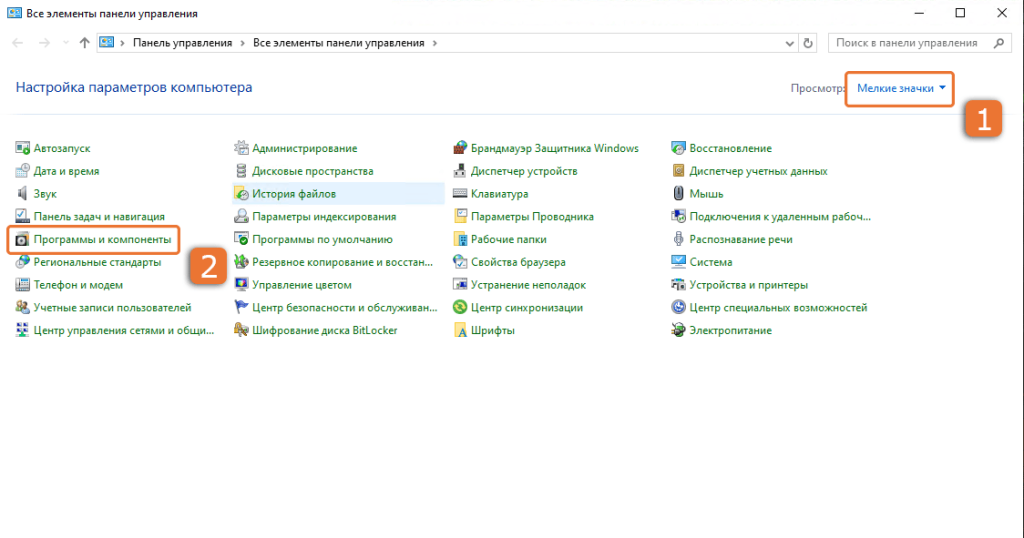Image resolution: width=1024 pixels, height=538 pixels.
Task: Click the window title bar Control Panel icon
Action: pyautogui.click(x=14, y=13)
